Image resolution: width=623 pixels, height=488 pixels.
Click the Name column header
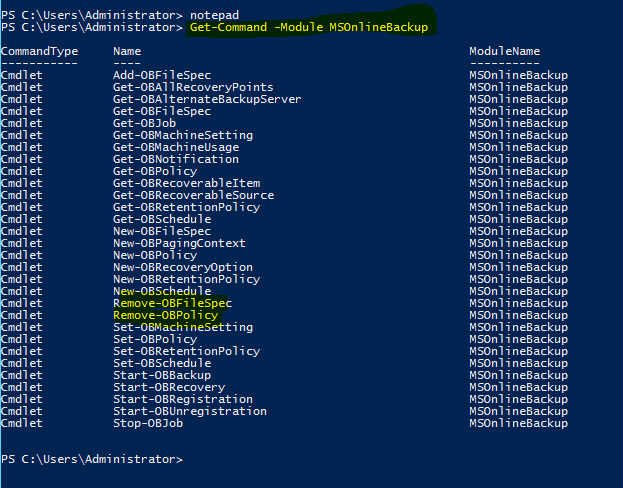127,51
